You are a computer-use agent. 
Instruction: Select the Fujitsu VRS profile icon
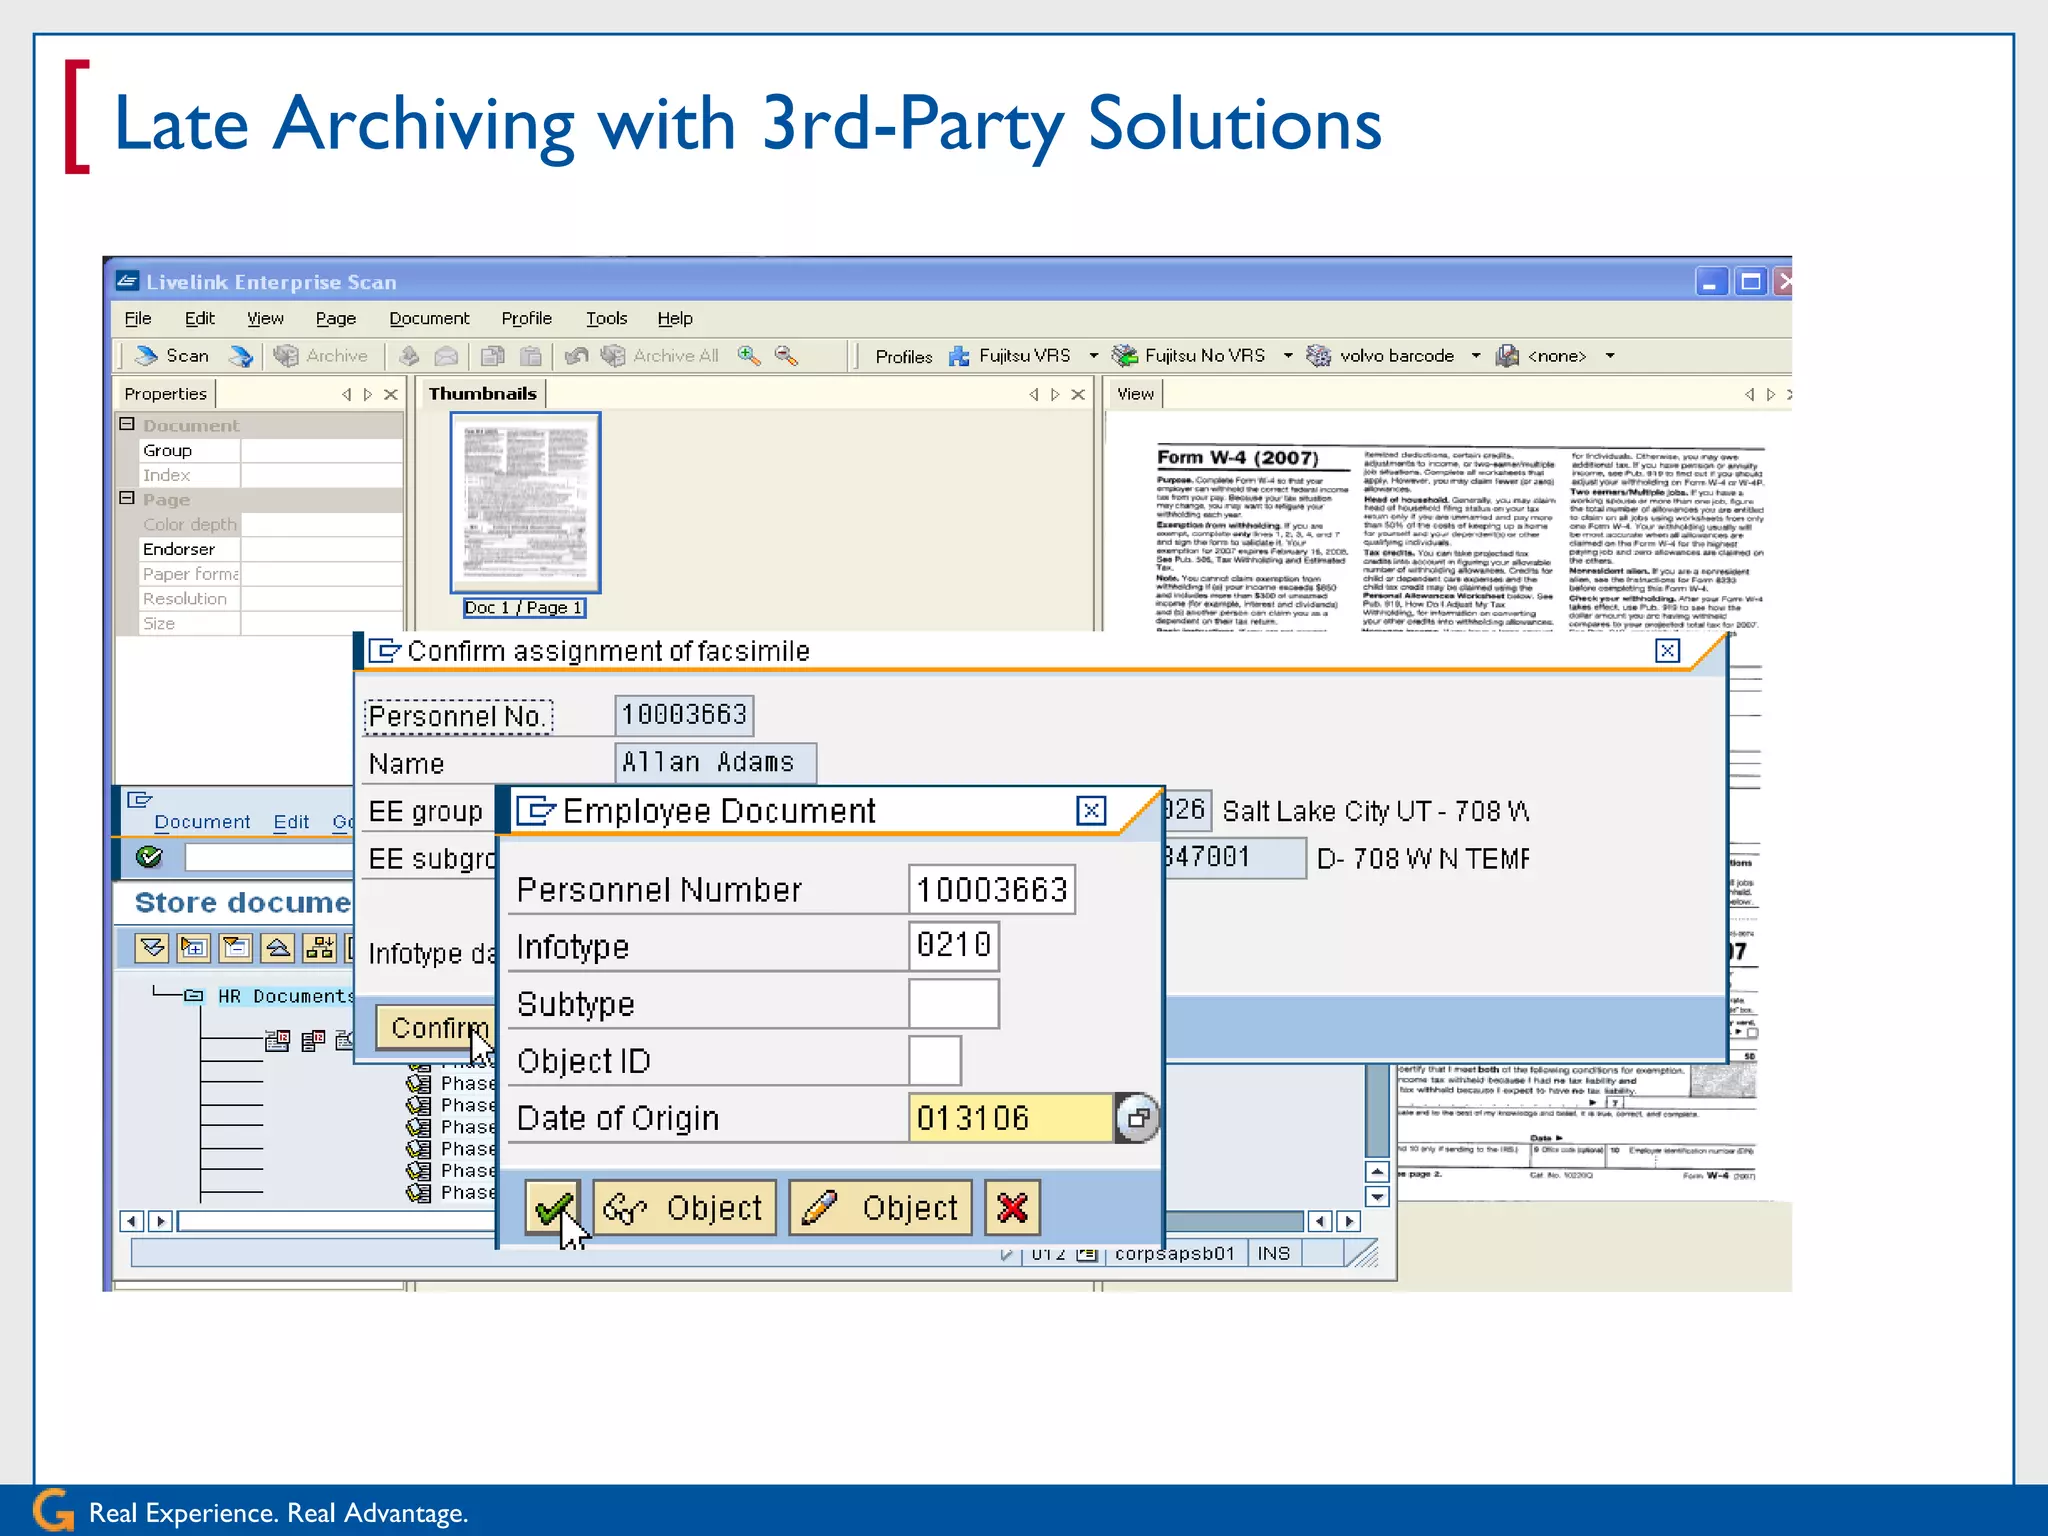pos(959,356)
